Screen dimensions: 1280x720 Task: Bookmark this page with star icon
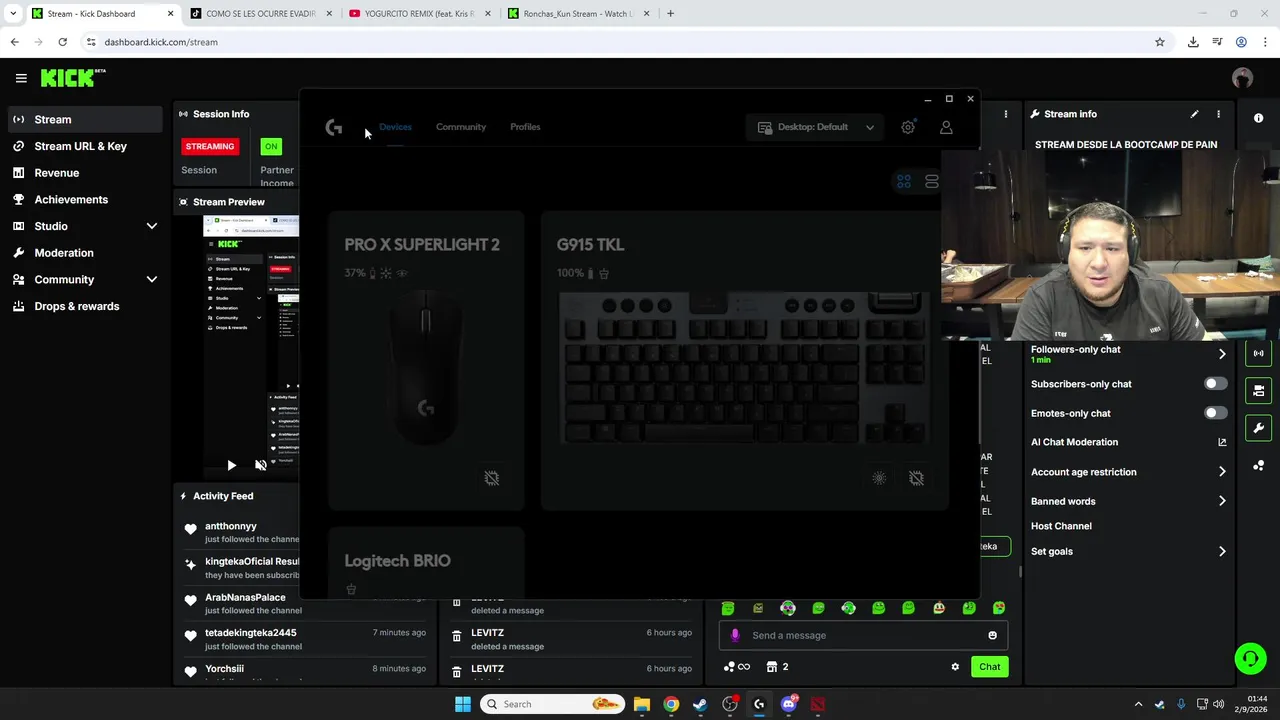(1160, 42)
